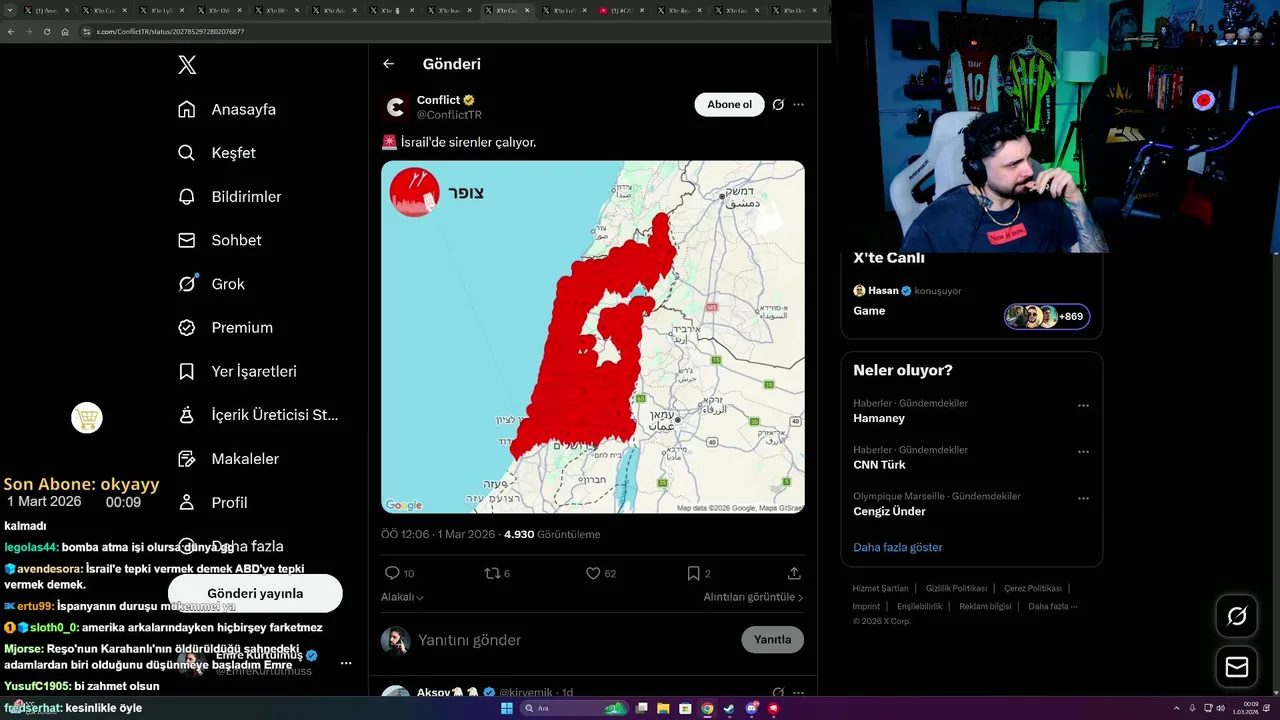Open Discord from the taskbar
The height and width of the screenshot is (720, 1280).
751,709
